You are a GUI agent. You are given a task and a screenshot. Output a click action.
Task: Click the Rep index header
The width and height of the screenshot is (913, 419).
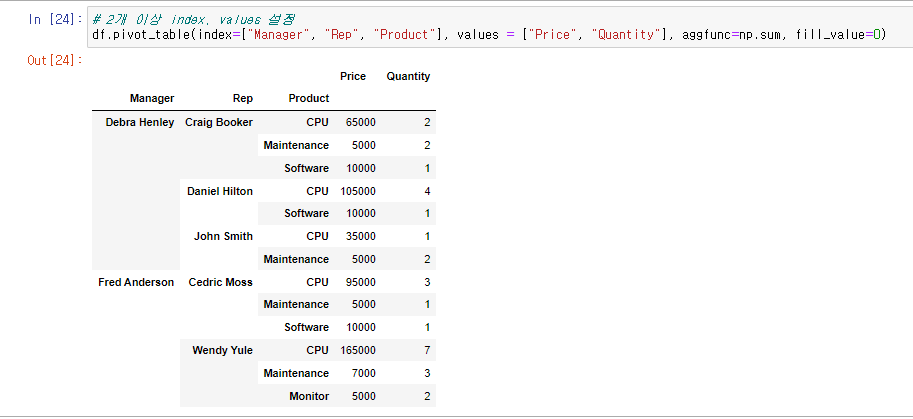coord(243,98)
